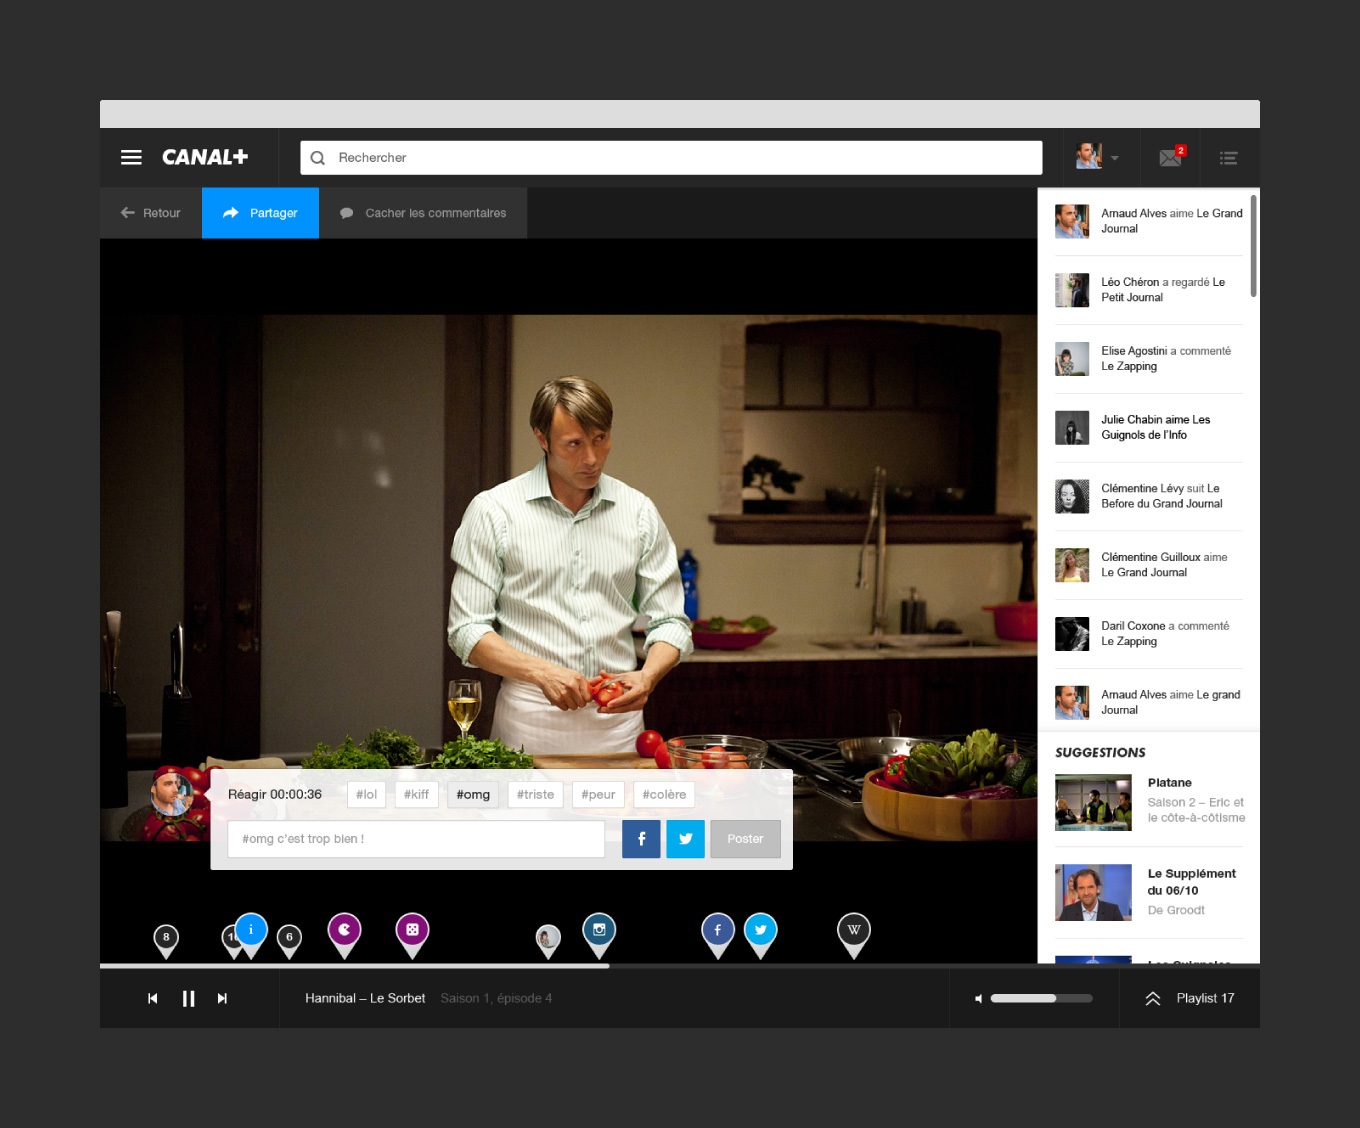Expand the Playlist 17 panel
1360x1128 pixels.
click(x=1189, y=998)
